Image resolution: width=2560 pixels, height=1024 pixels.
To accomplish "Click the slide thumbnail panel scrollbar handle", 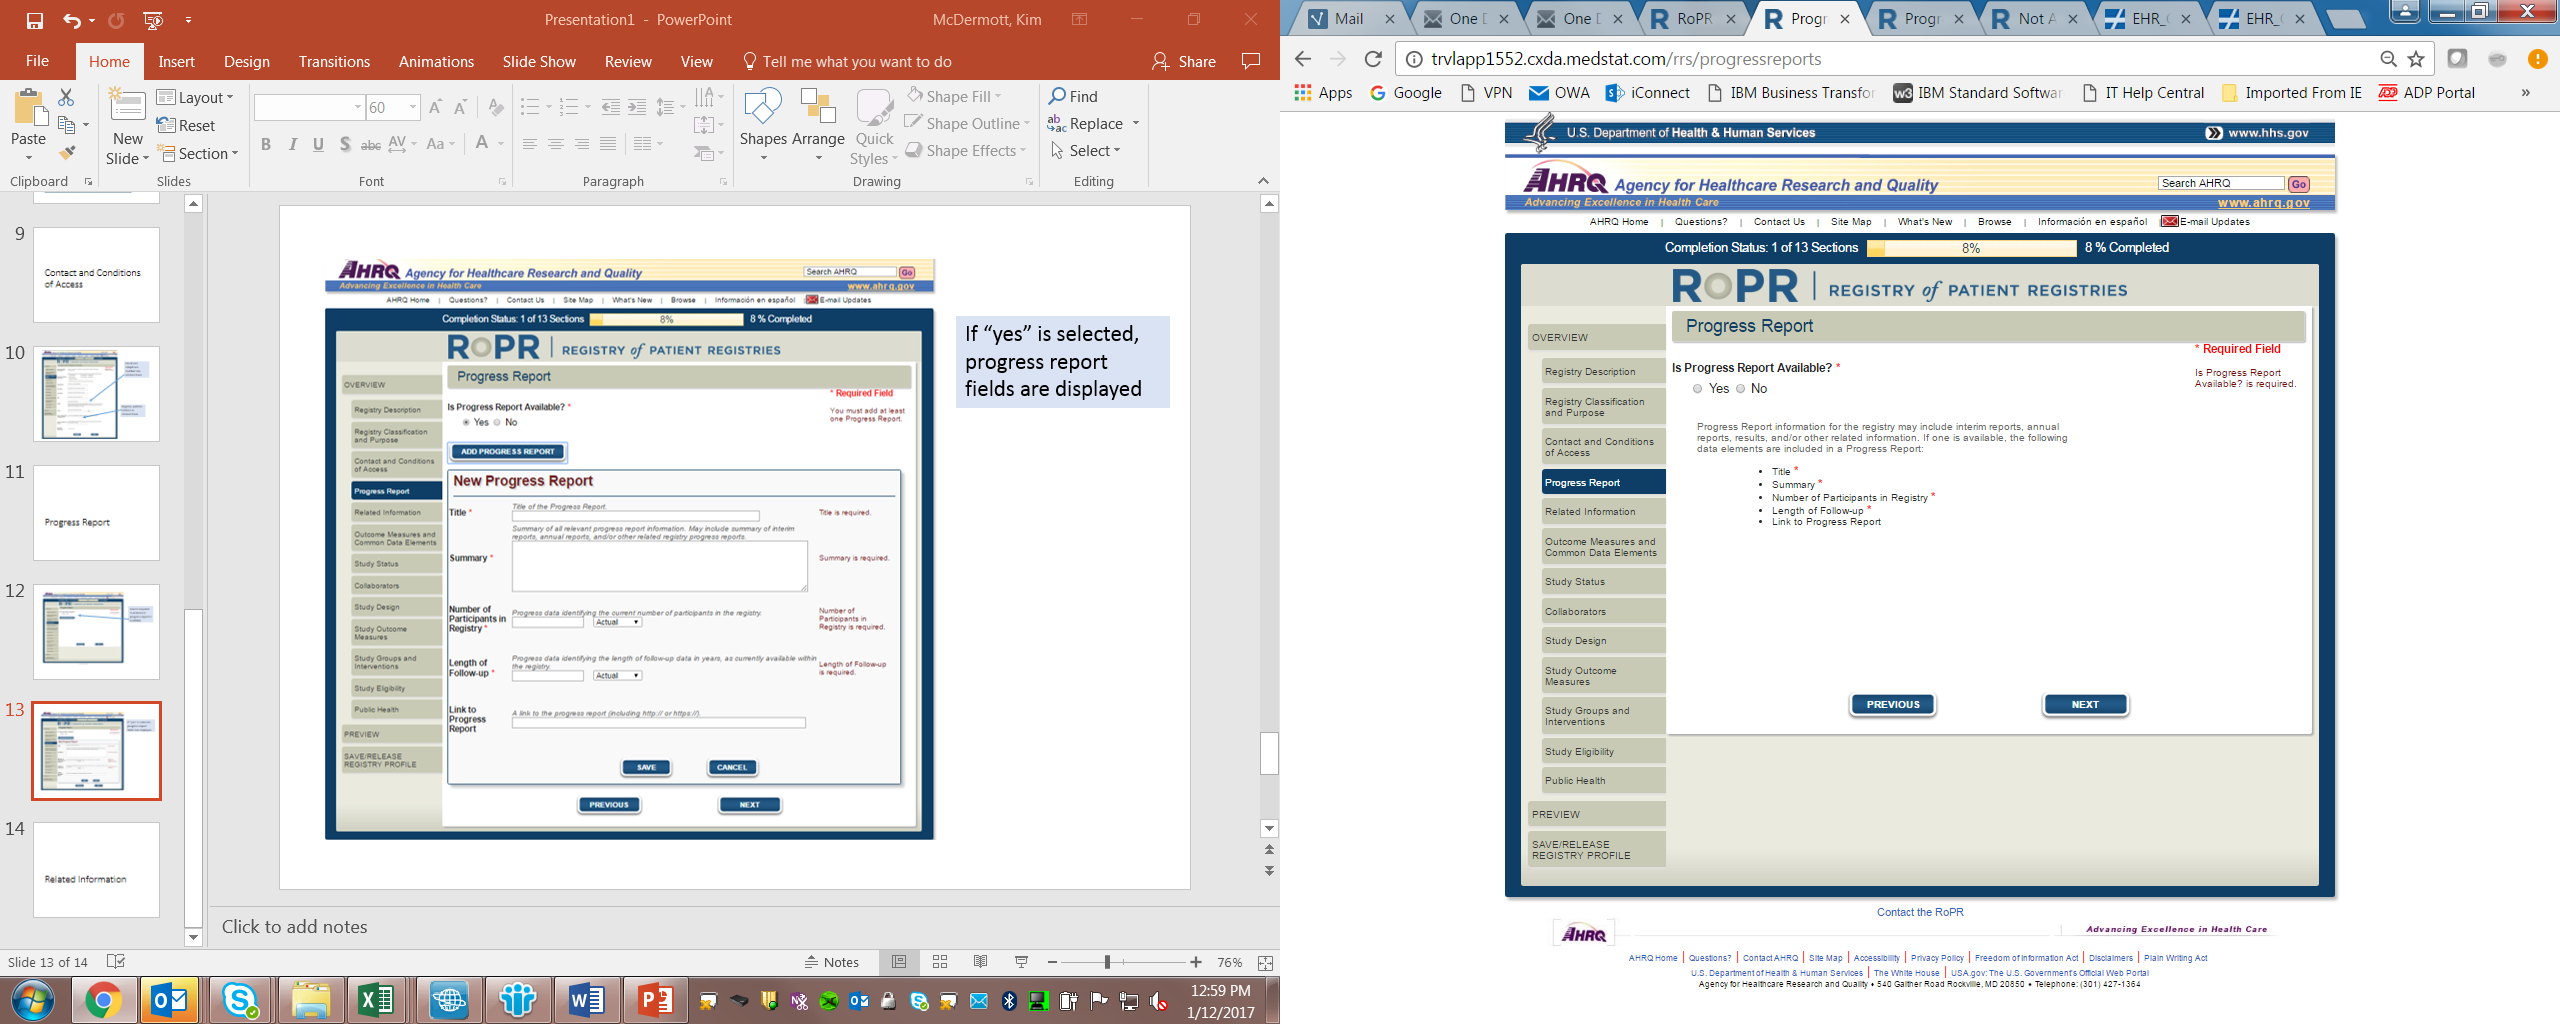I will coord(193,767).
